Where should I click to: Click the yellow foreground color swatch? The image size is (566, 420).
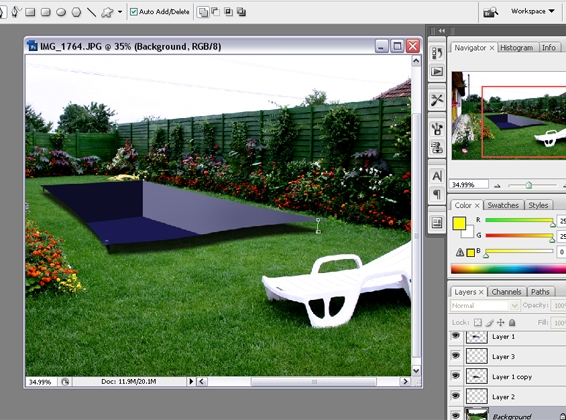click(x=459, y=223)
